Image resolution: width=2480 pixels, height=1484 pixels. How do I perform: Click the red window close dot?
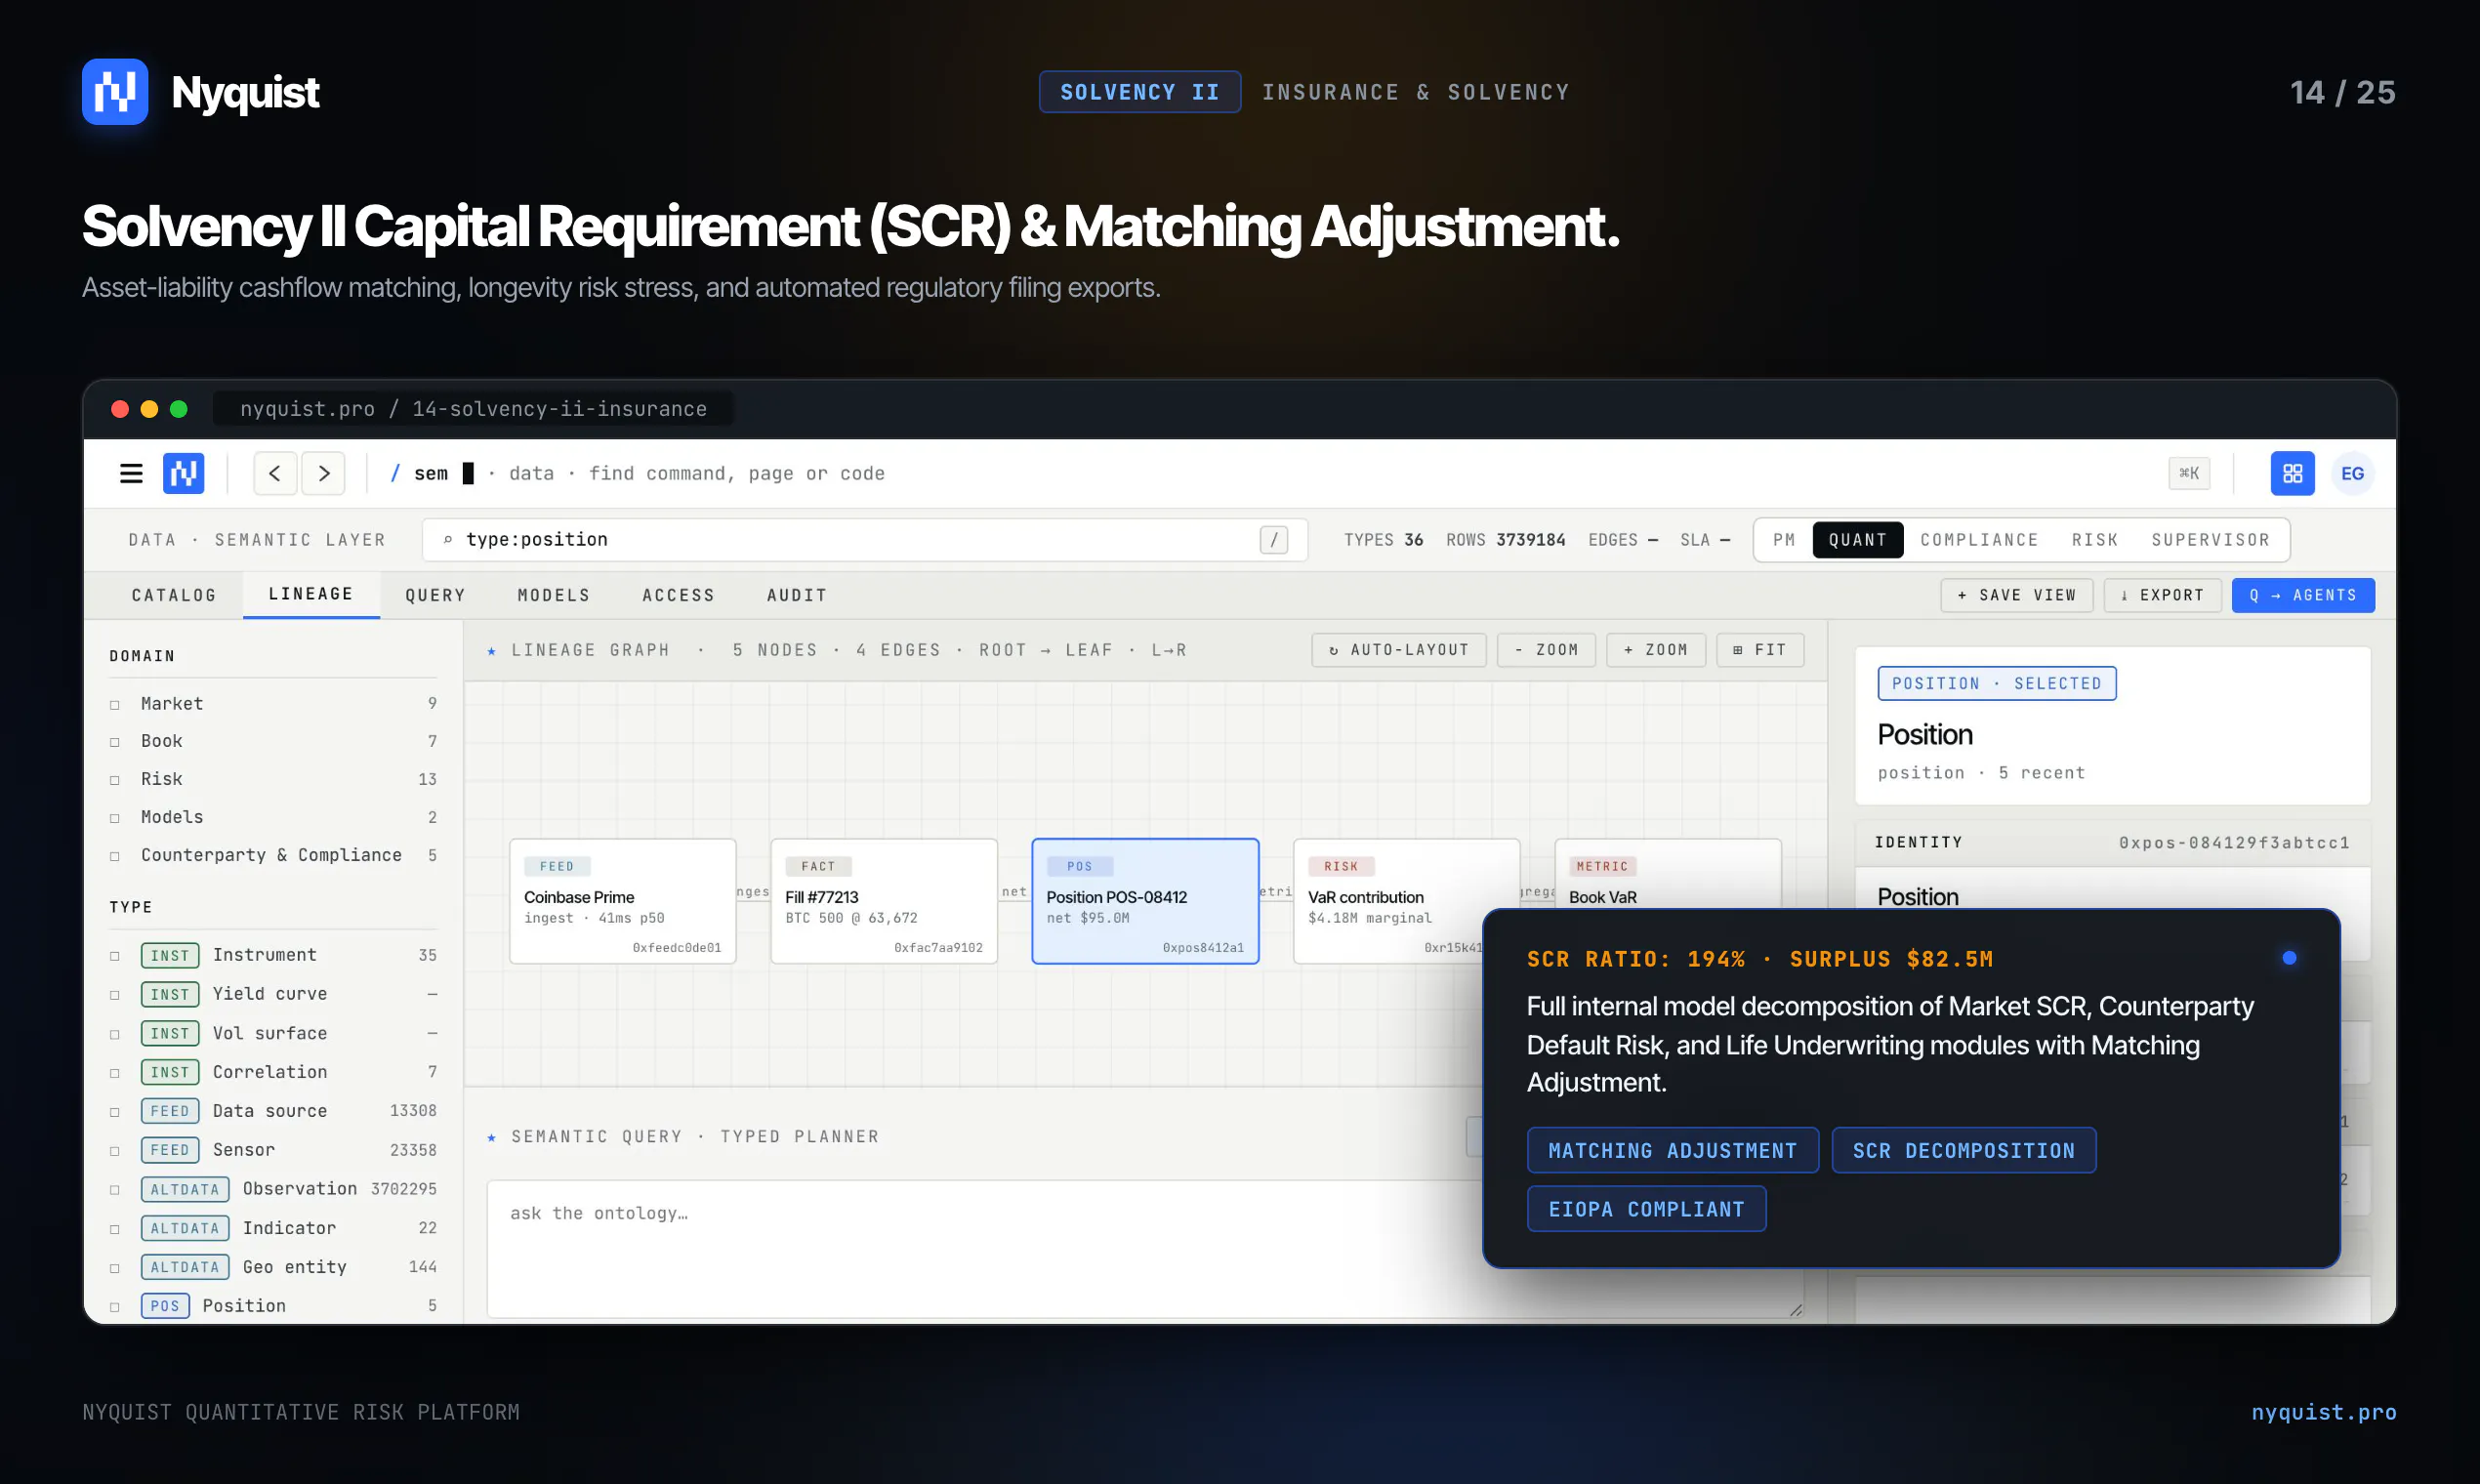click(120, 409)
